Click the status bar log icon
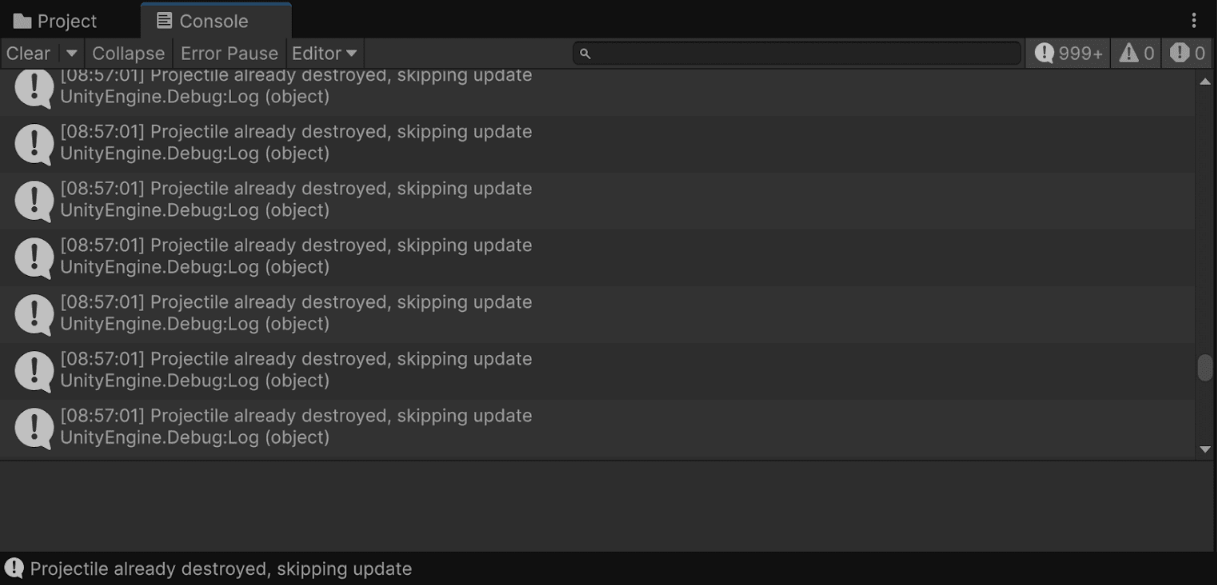Viewport: 1217px width, 585px height. point(14,568)
